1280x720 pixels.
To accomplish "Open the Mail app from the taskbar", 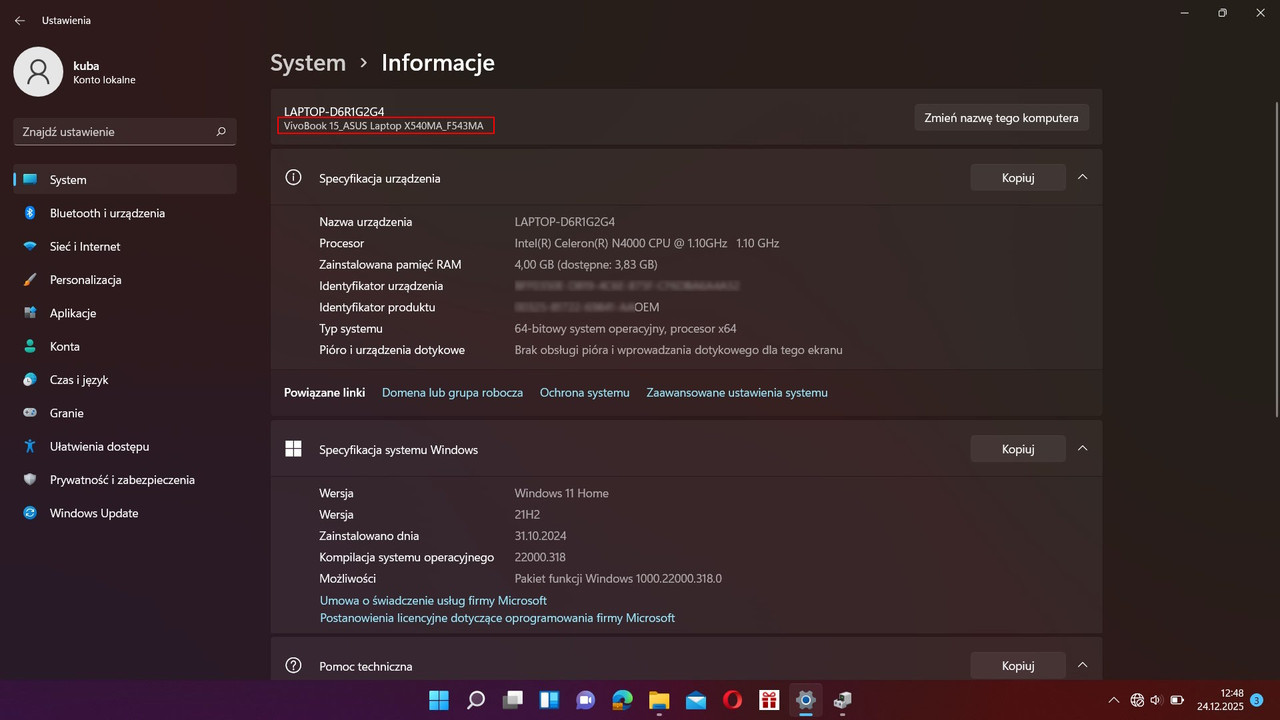I will click(696, 700).
